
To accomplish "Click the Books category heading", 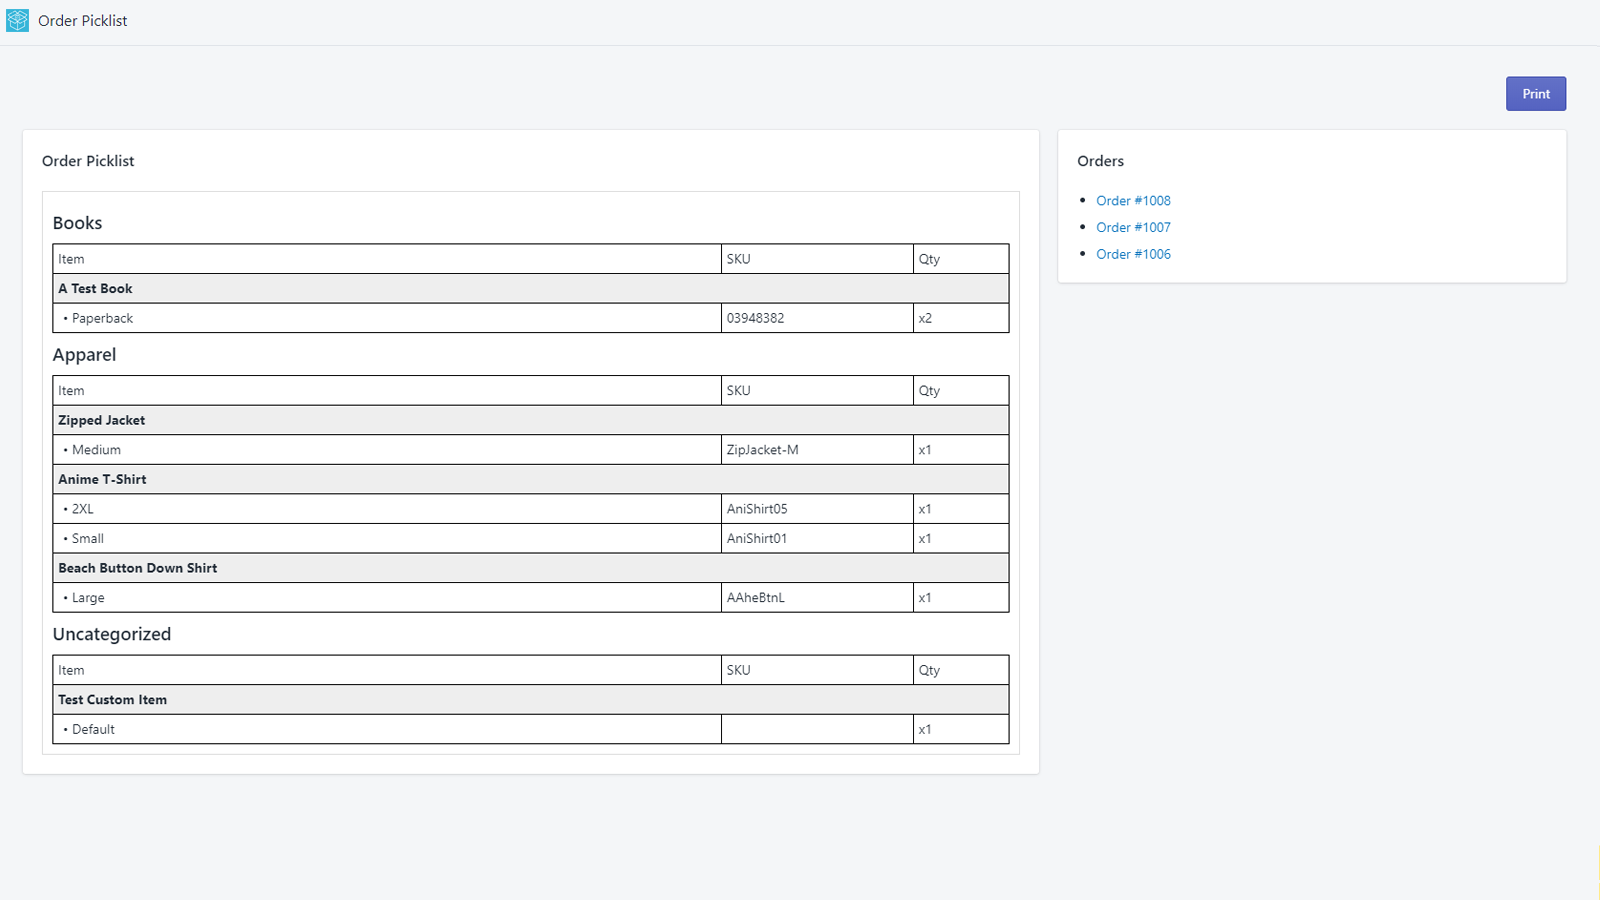I will coord(77,223).
